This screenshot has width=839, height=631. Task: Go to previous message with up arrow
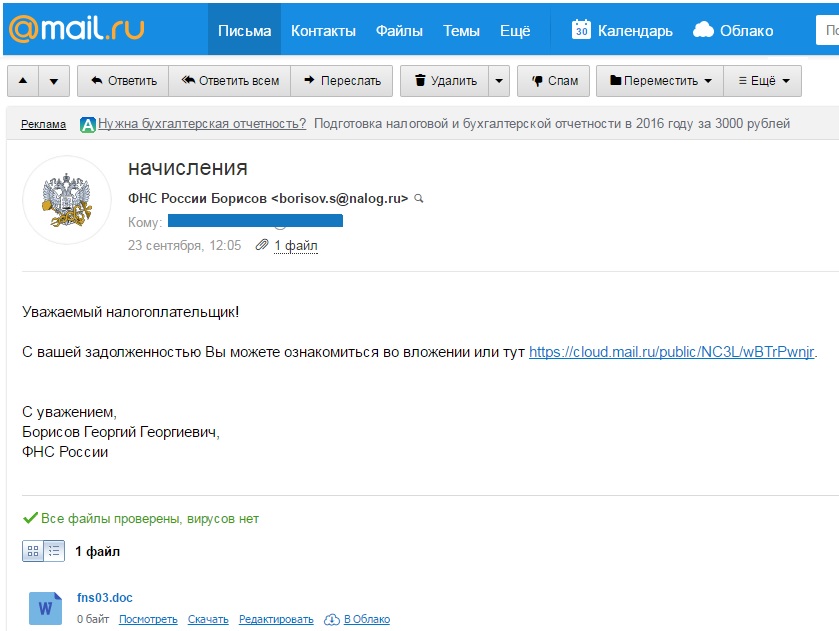pos(24,81)
